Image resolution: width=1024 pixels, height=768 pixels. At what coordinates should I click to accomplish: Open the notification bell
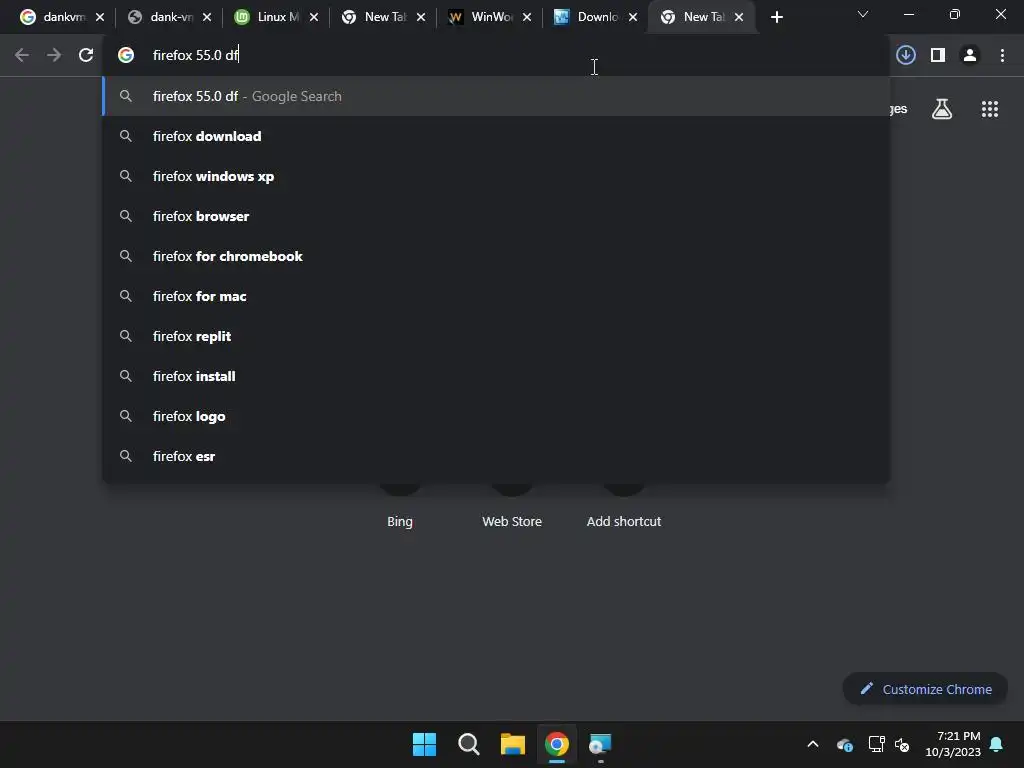996,744
